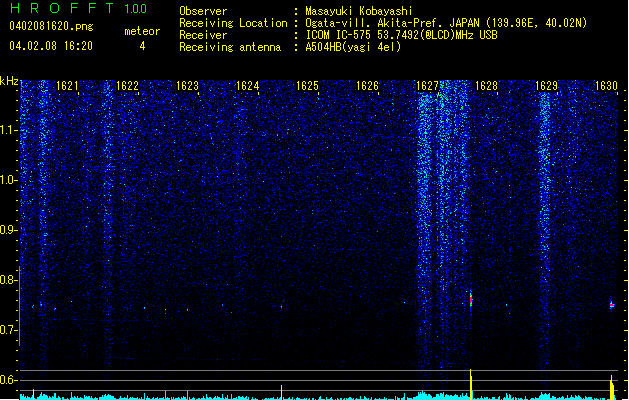Screen dimensions: 629x400
Task: Click the Observer label
Action: coord(203,11)
